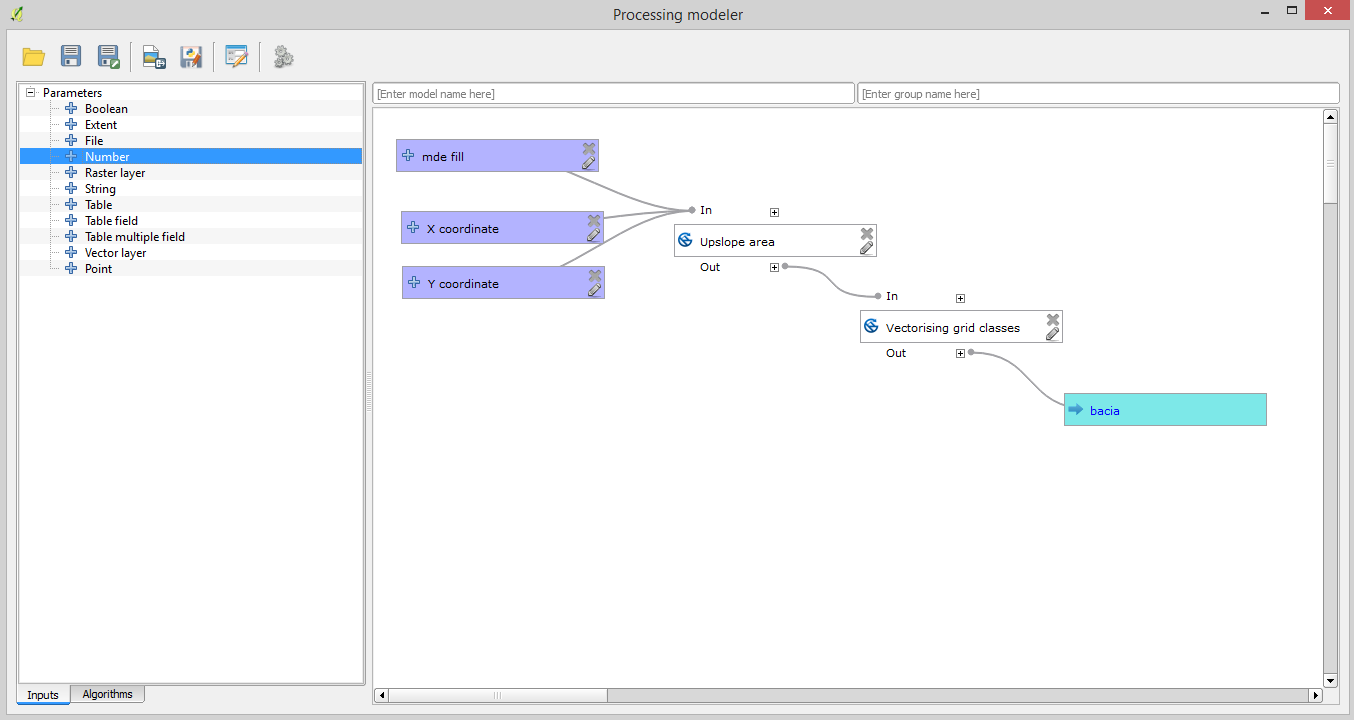This screenshot has height=720, width=1354.
Task: Delete the mde fill input
Action: [x=589, y=148]
